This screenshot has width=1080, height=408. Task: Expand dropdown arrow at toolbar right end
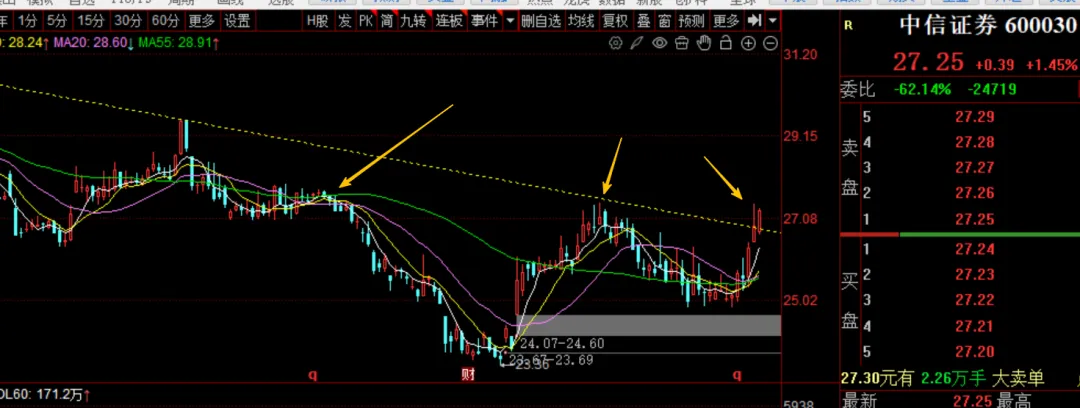pos(772,21)
